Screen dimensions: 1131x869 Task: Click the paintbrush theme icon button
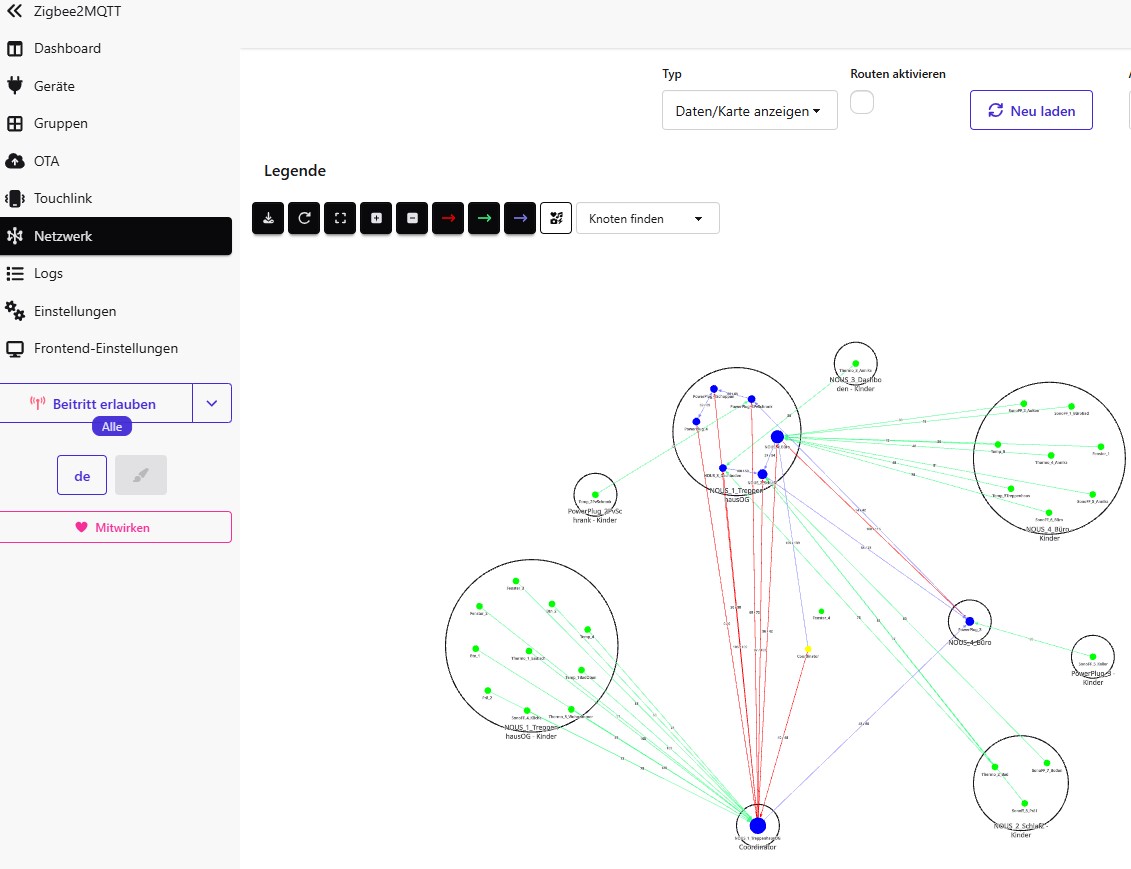pos(141,475)
